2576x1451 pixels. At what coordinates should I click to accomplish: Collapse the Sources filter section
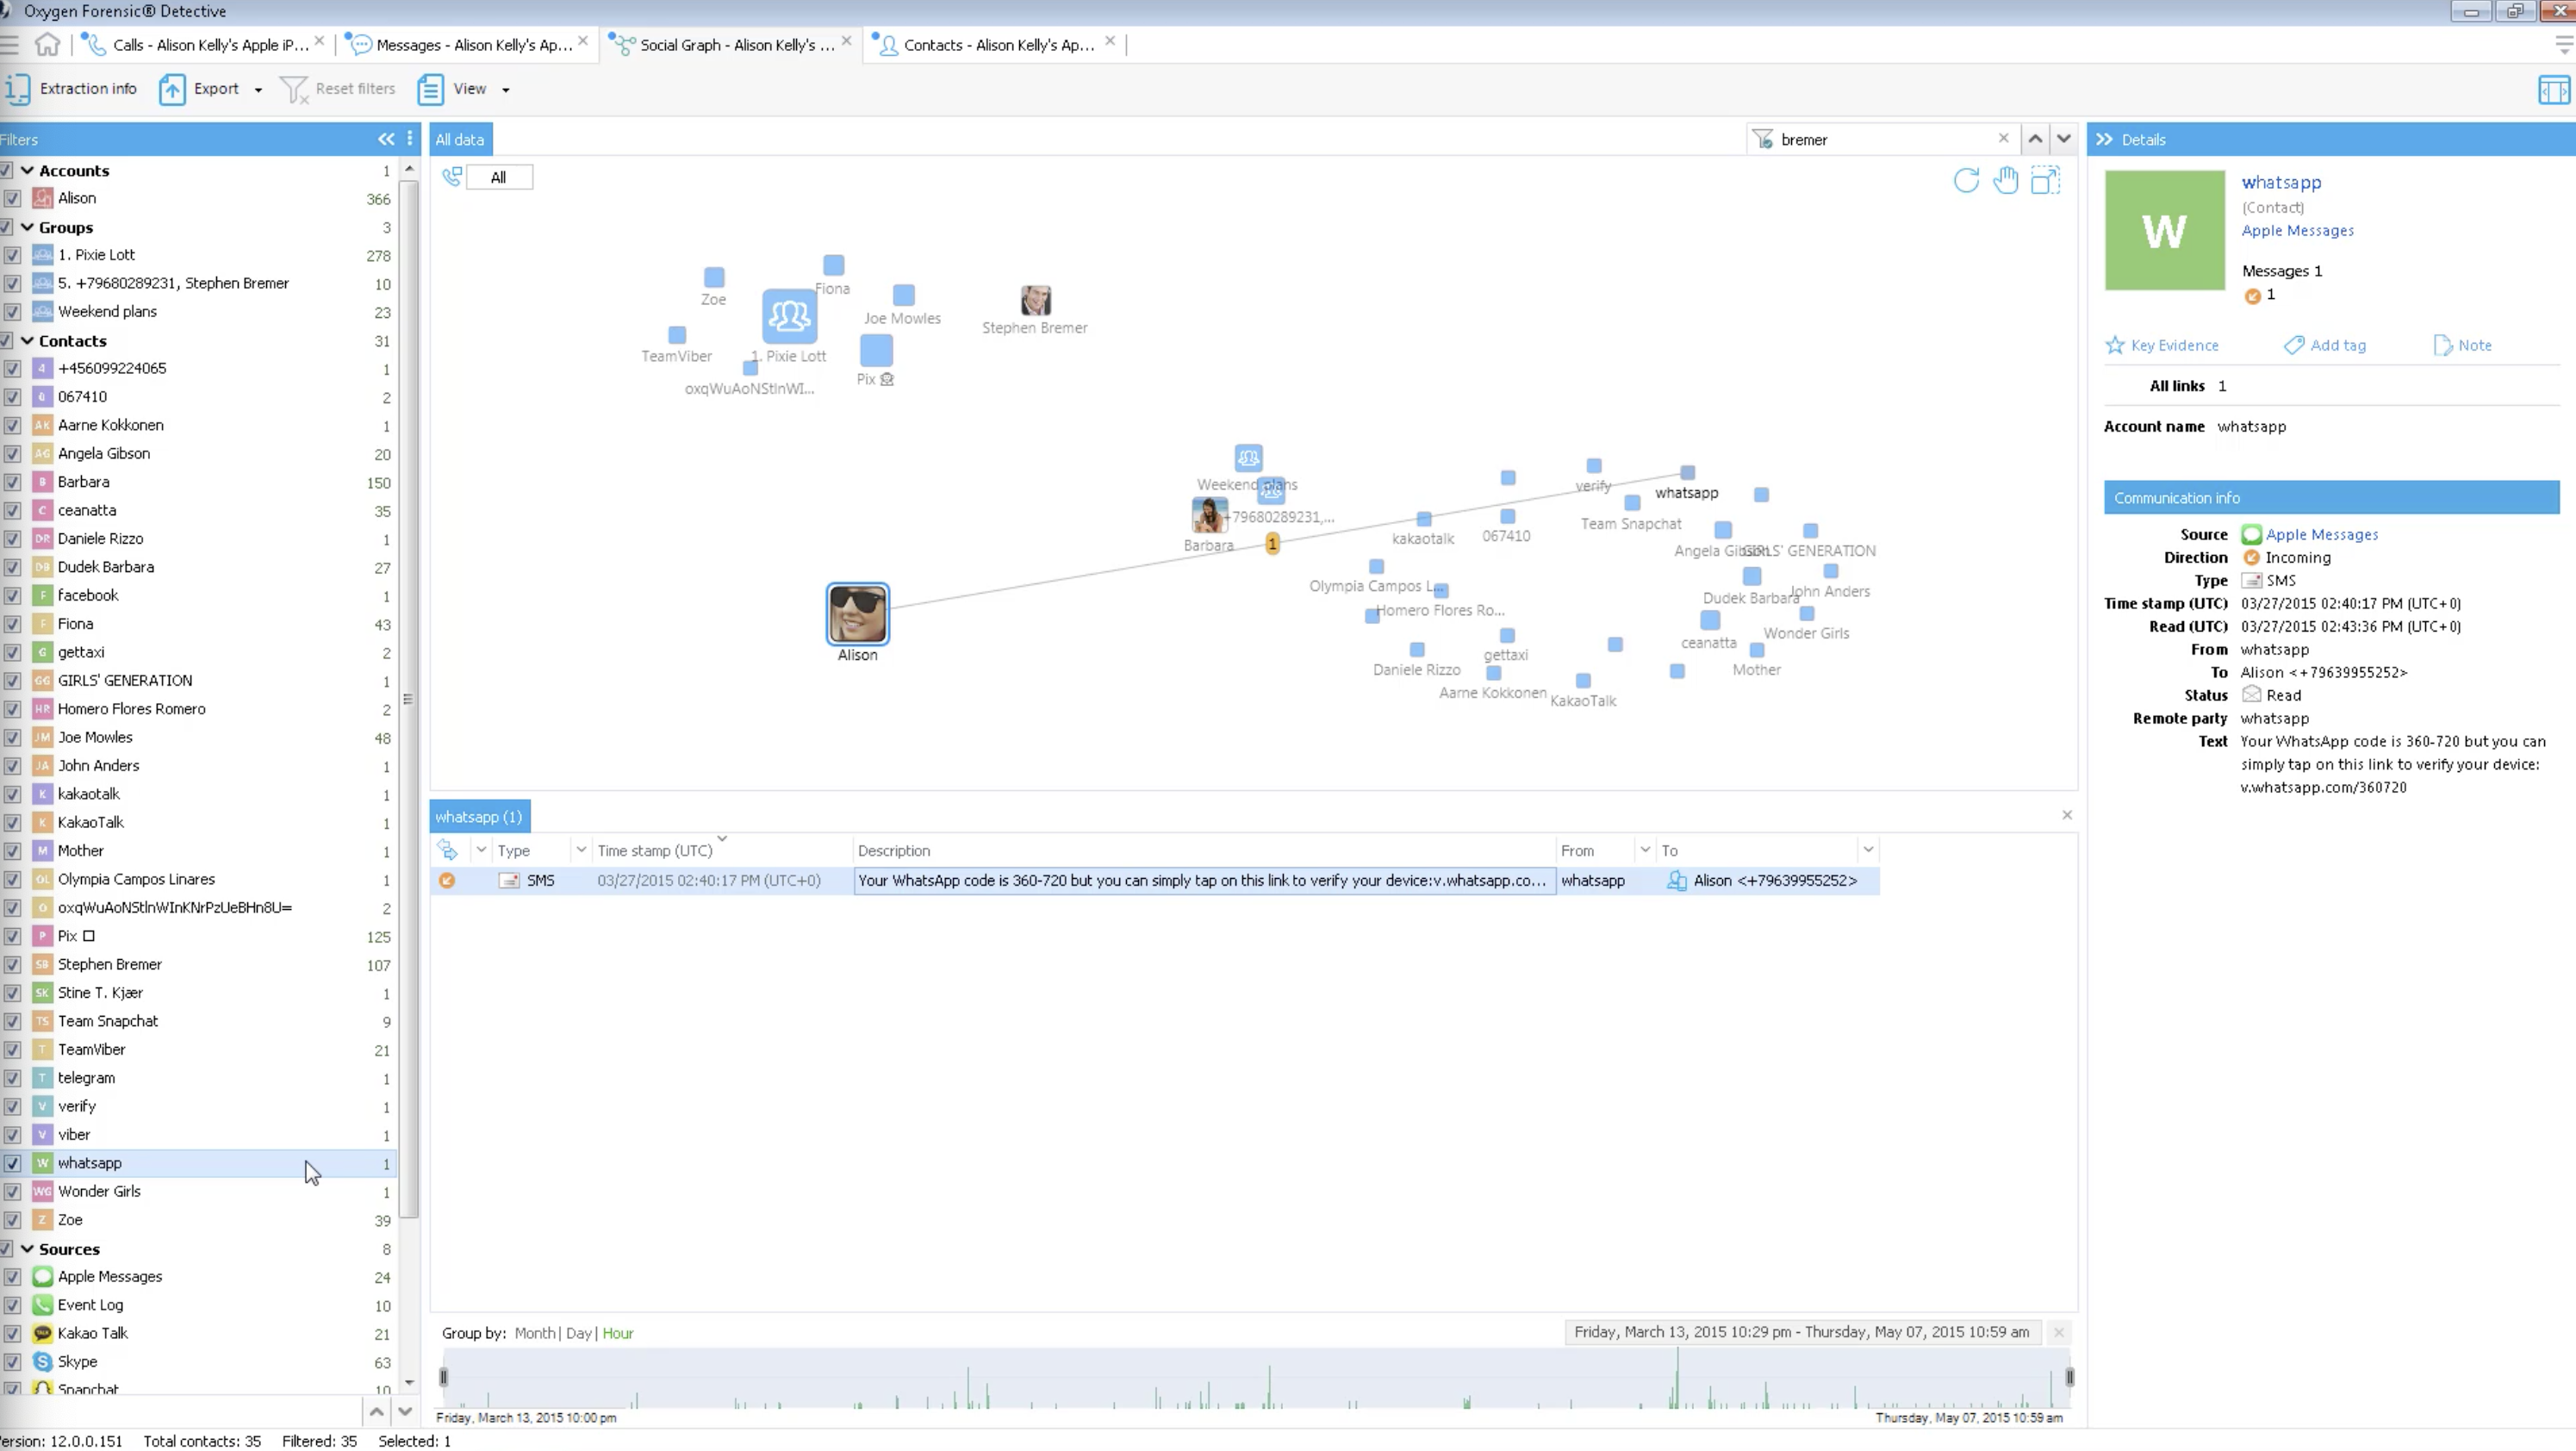[x=27, y=1249]
